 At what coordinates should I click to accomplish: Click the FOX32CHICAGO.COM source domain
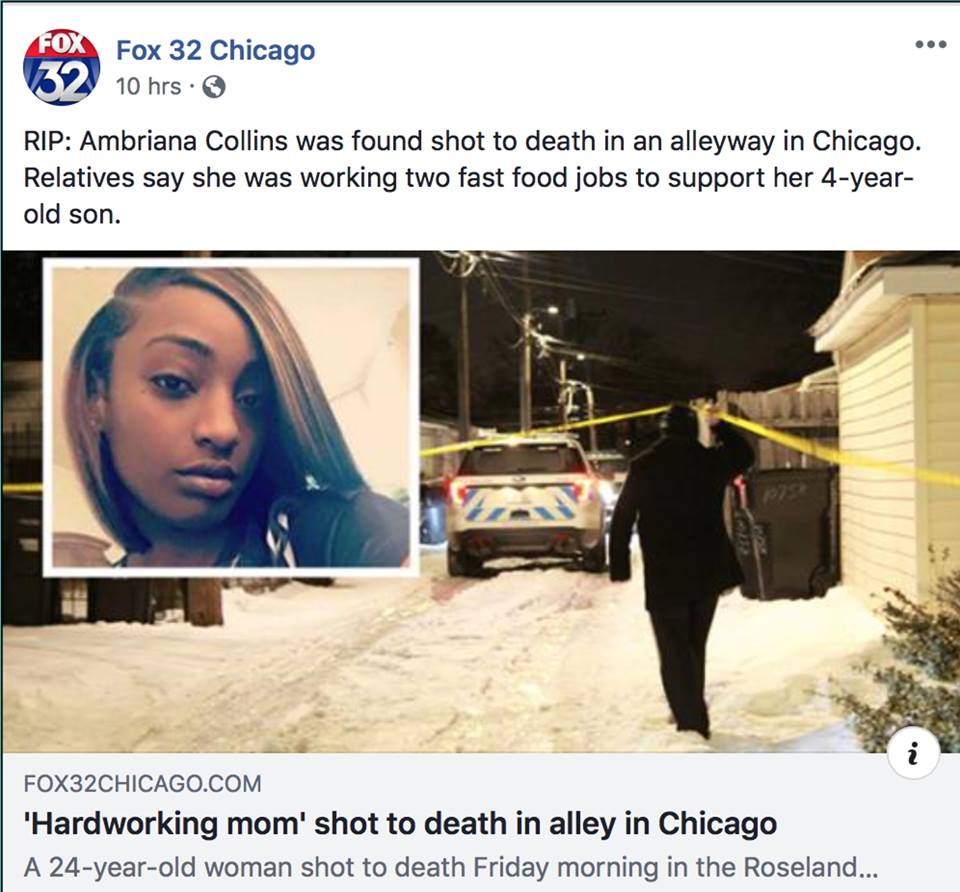(x=142, y=784)
